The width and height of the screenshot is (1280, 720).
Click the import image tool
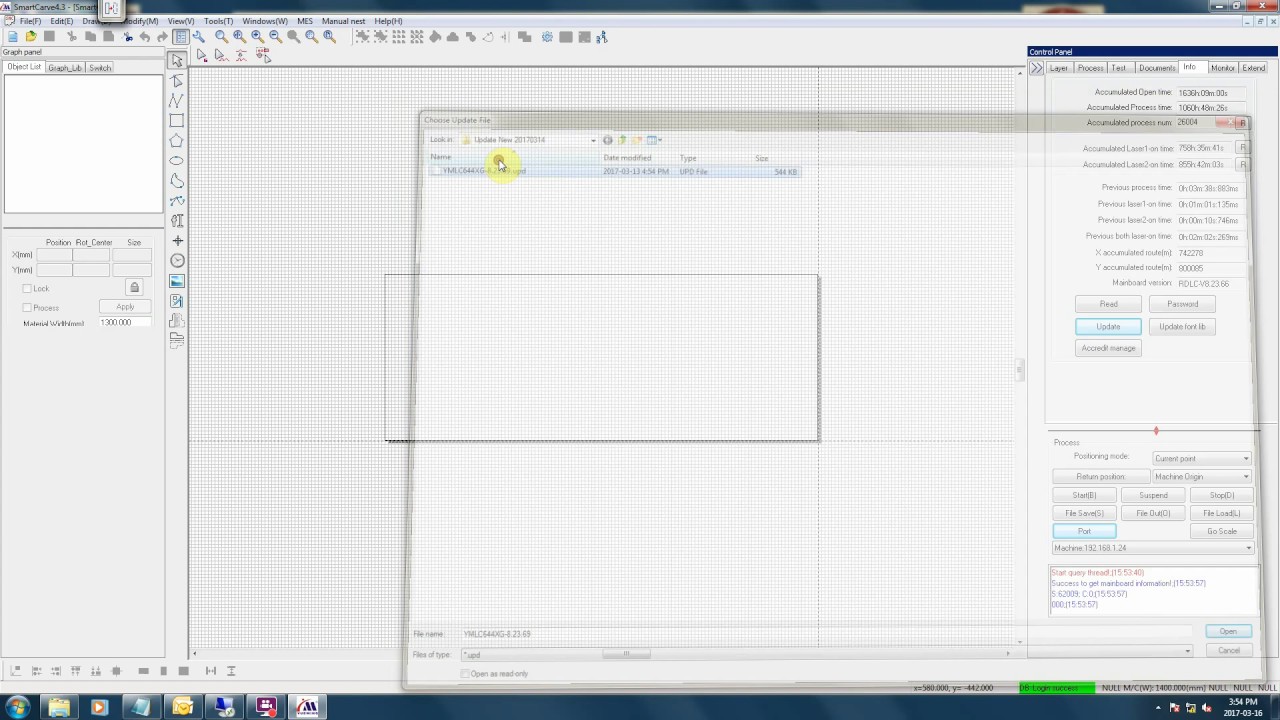point(177,281)
